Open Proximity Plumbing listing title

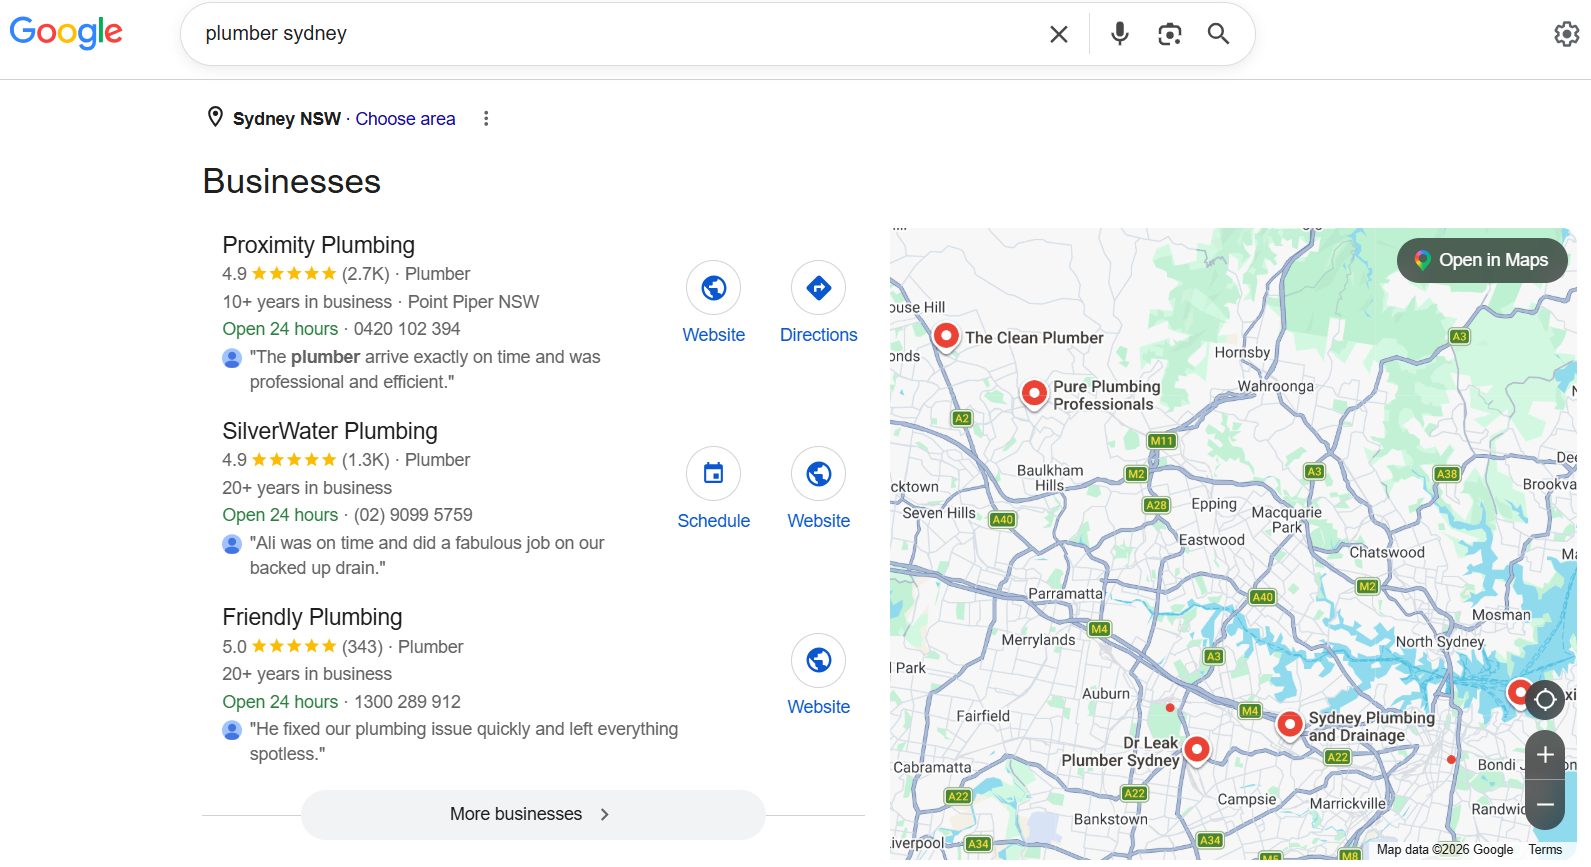tap(318, 245)
